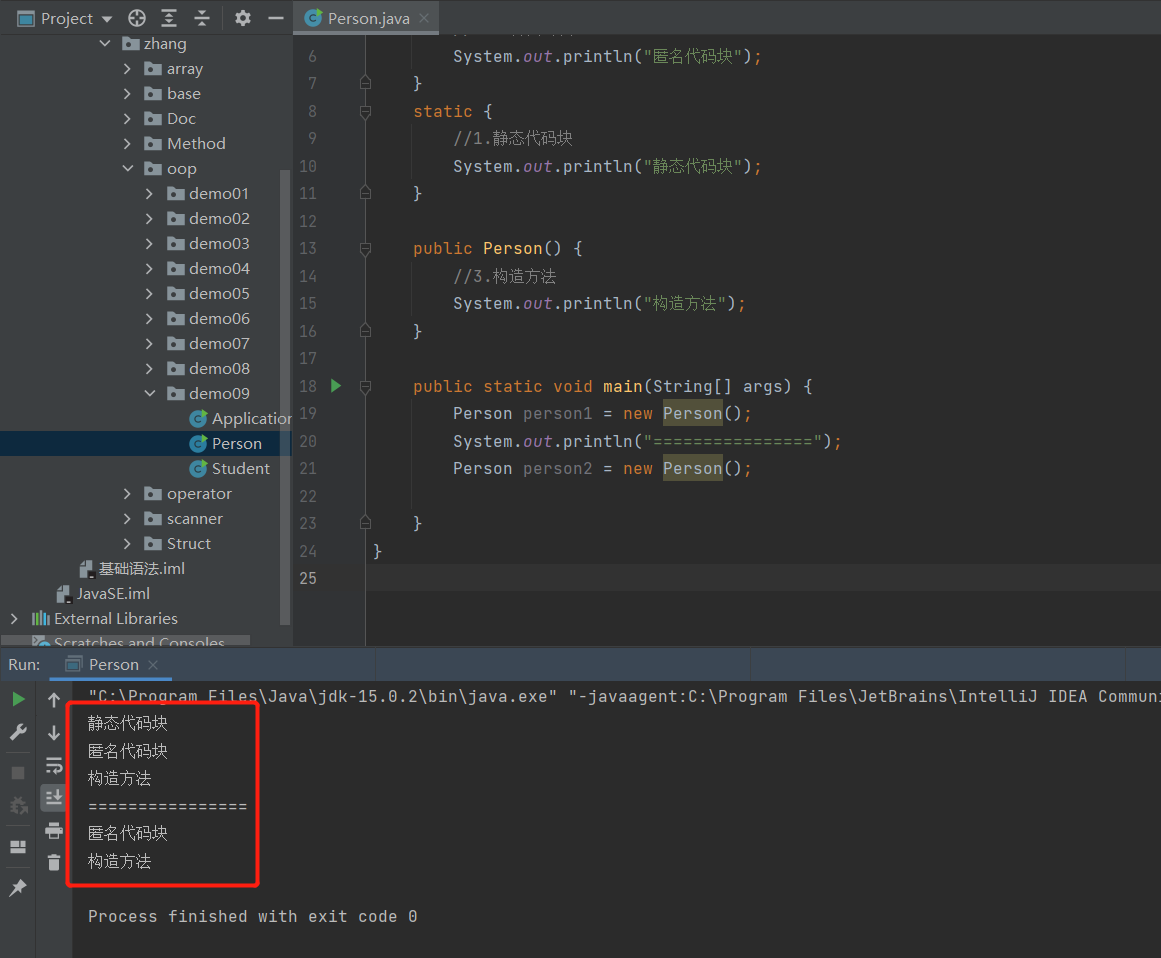Select the Person run tab

[112, 665]
